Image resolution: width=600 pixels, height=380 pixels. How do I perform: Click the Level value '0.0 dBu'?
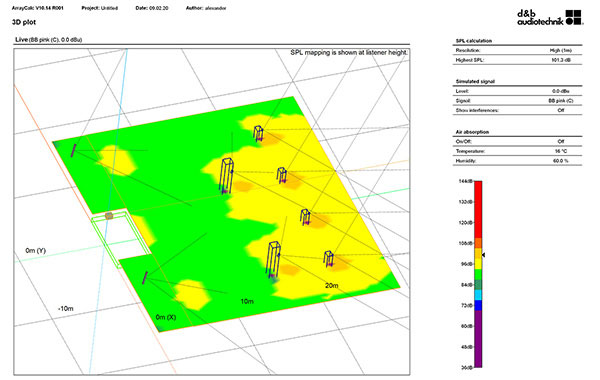point(561,91)
